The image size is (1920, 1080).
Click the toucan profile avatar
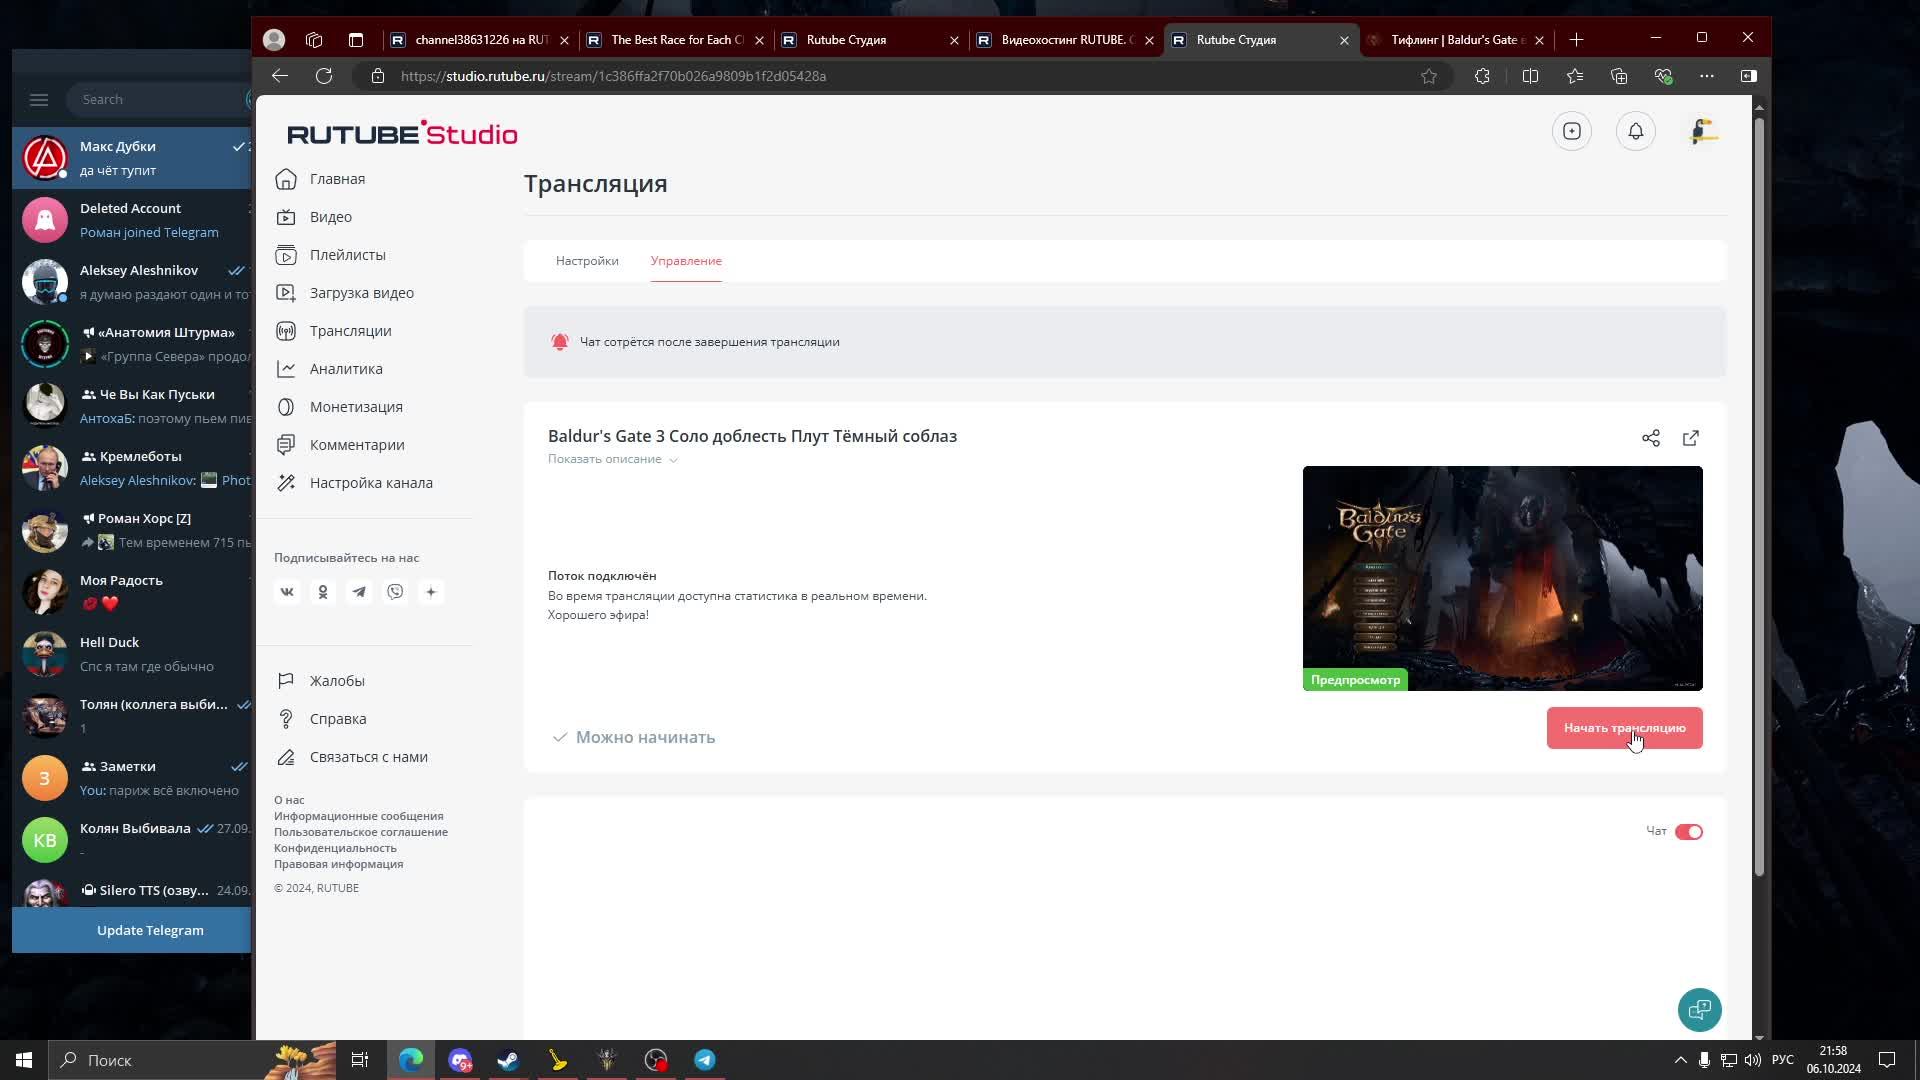1703,131
